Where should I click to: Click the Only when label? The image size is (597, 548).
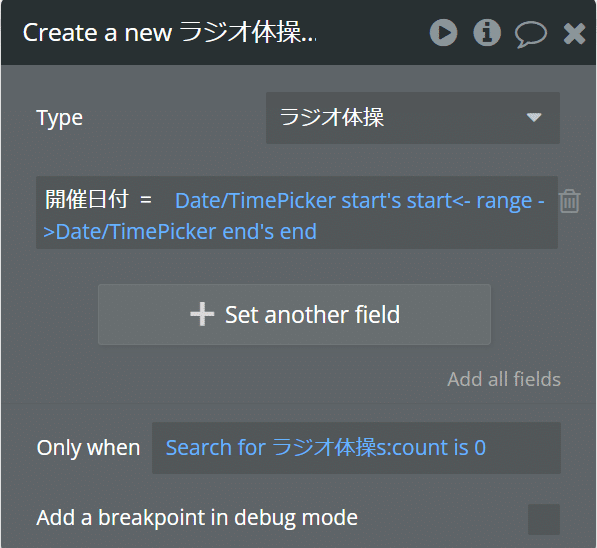click(88, 448)
